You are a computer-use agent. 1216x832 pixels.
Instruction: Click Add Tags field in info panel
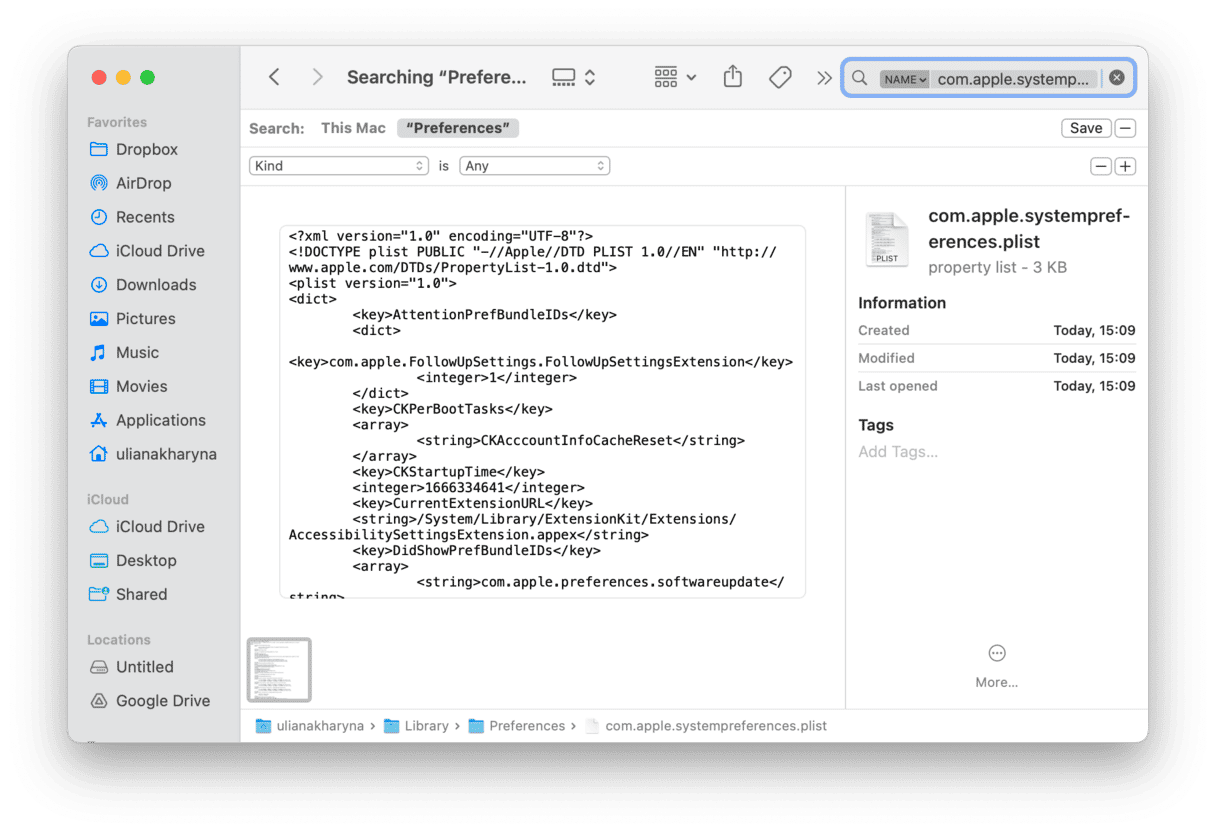898,452
